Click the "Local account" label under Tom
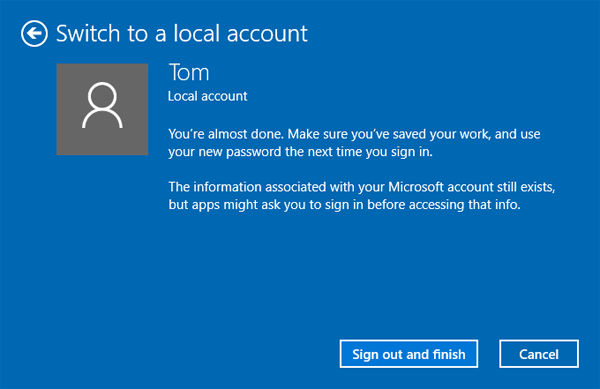This screenshot has height=389, width=600. pyautogui.click(x=208, y=96)
